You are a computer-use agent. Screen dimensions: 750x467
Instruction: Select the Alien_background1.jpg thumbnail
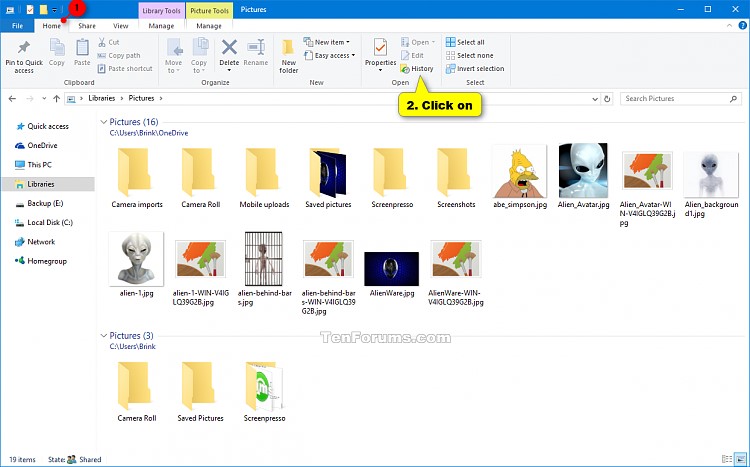711,175
